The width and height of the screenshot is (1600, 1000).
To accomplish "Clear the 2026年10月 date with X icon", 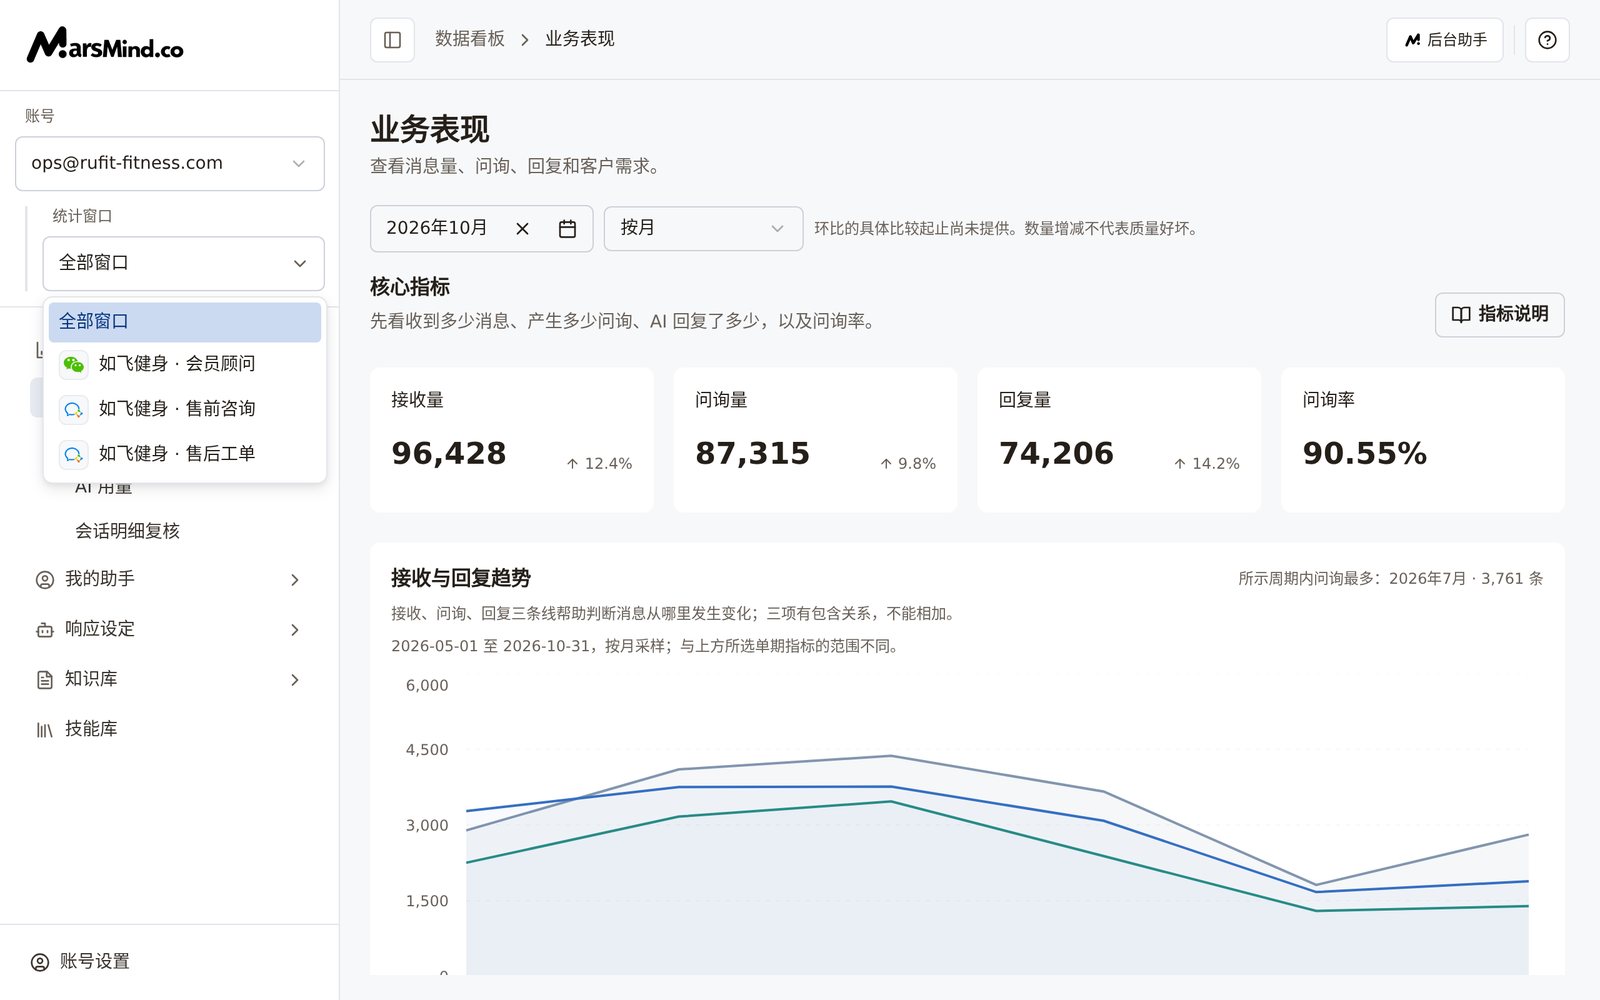I will [522, 229].
